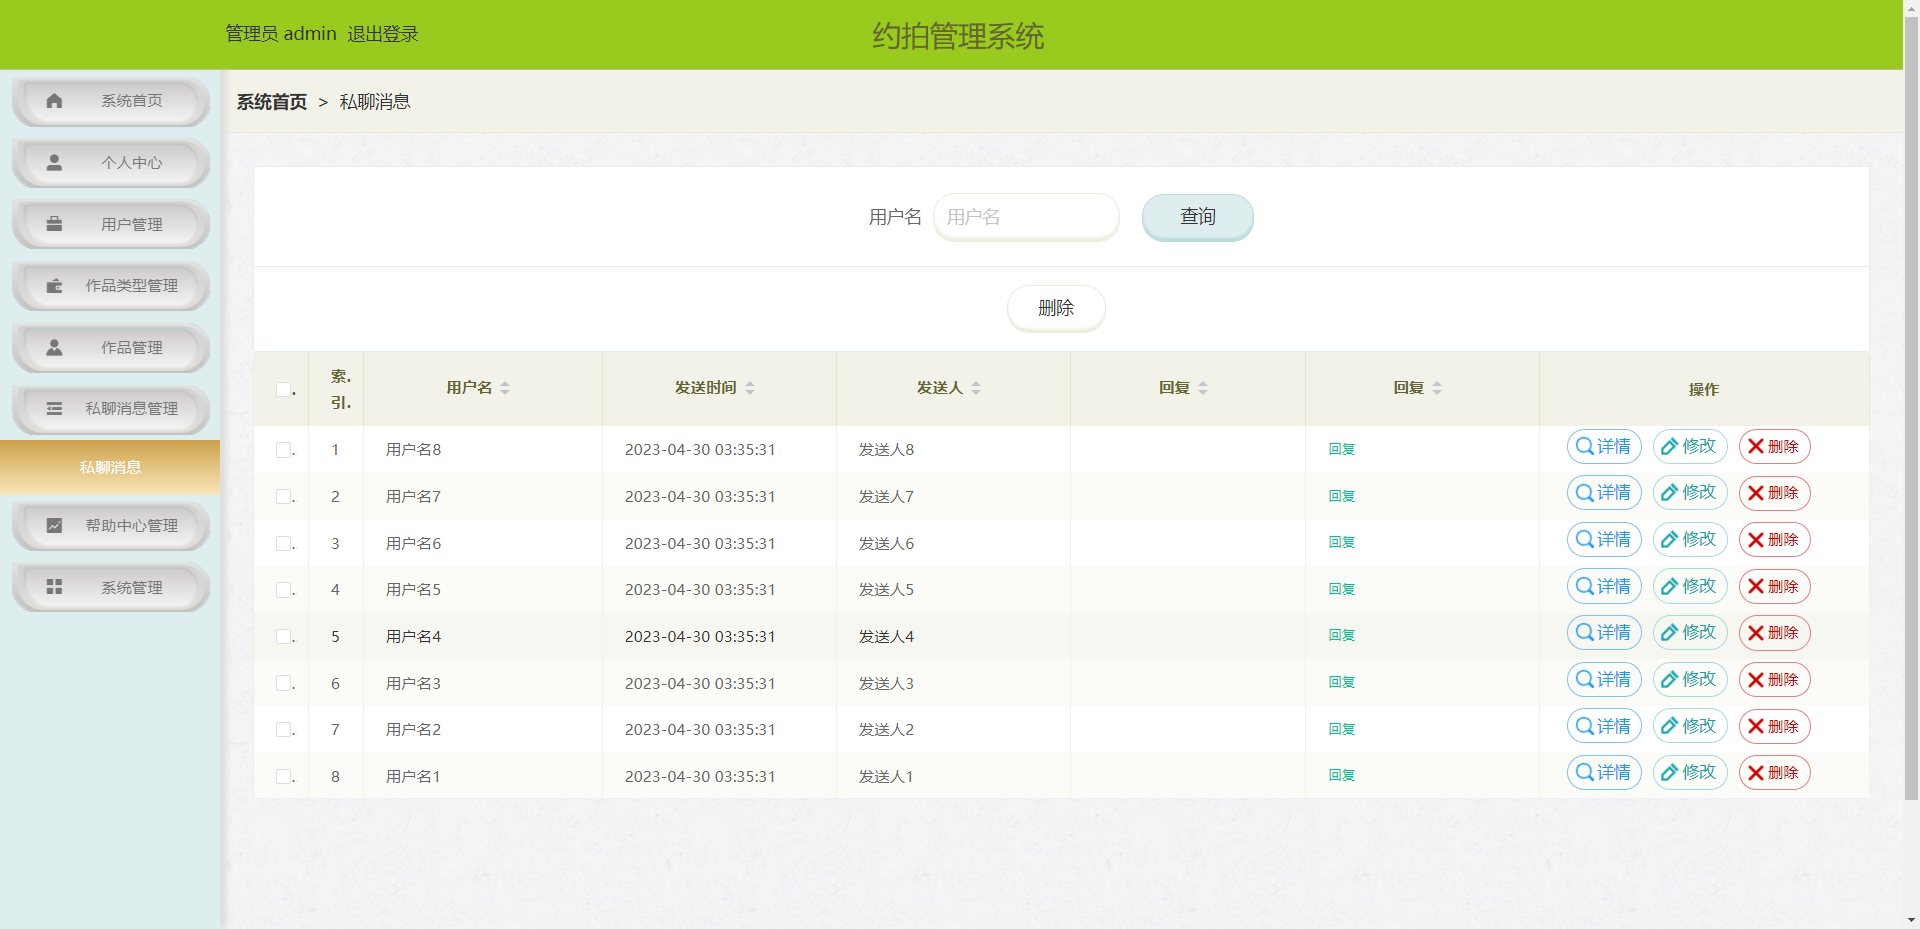
Task: Click the 查询 search button
Action: tap(1197, 217)
